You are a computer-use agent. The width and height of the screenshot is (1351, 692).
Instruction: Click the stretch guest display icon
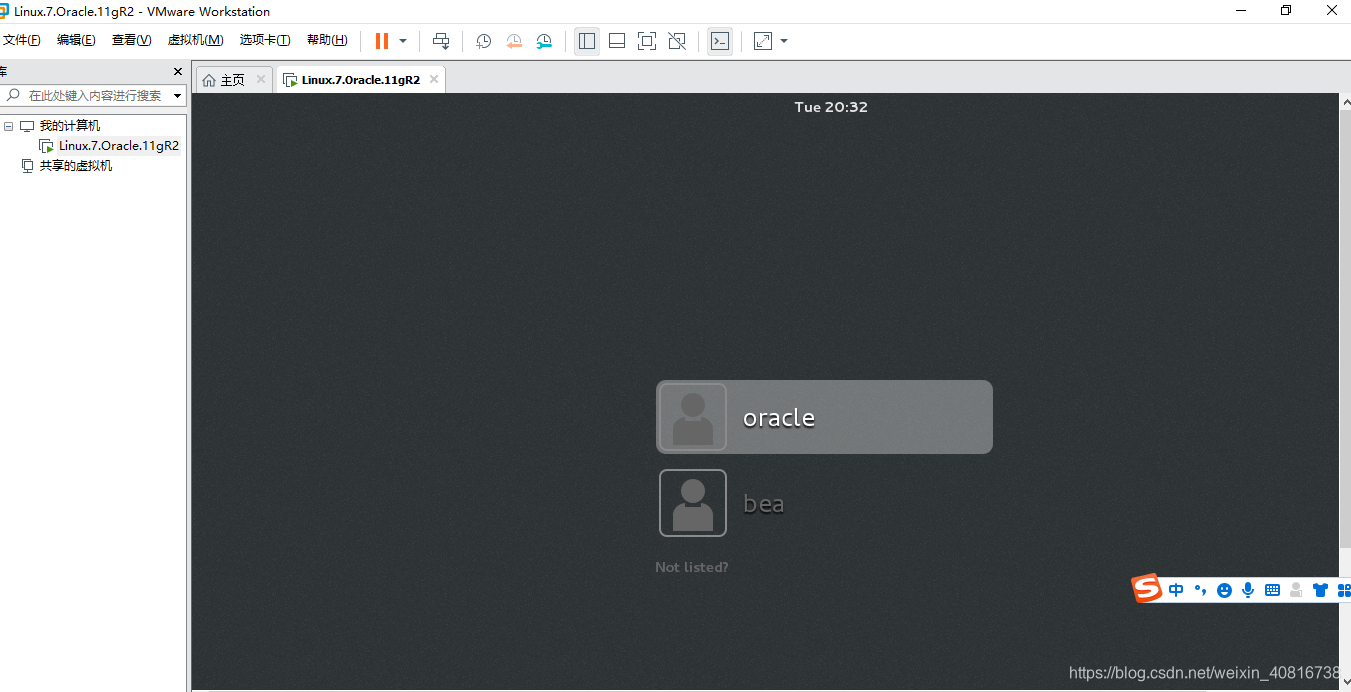pos(763,41)
